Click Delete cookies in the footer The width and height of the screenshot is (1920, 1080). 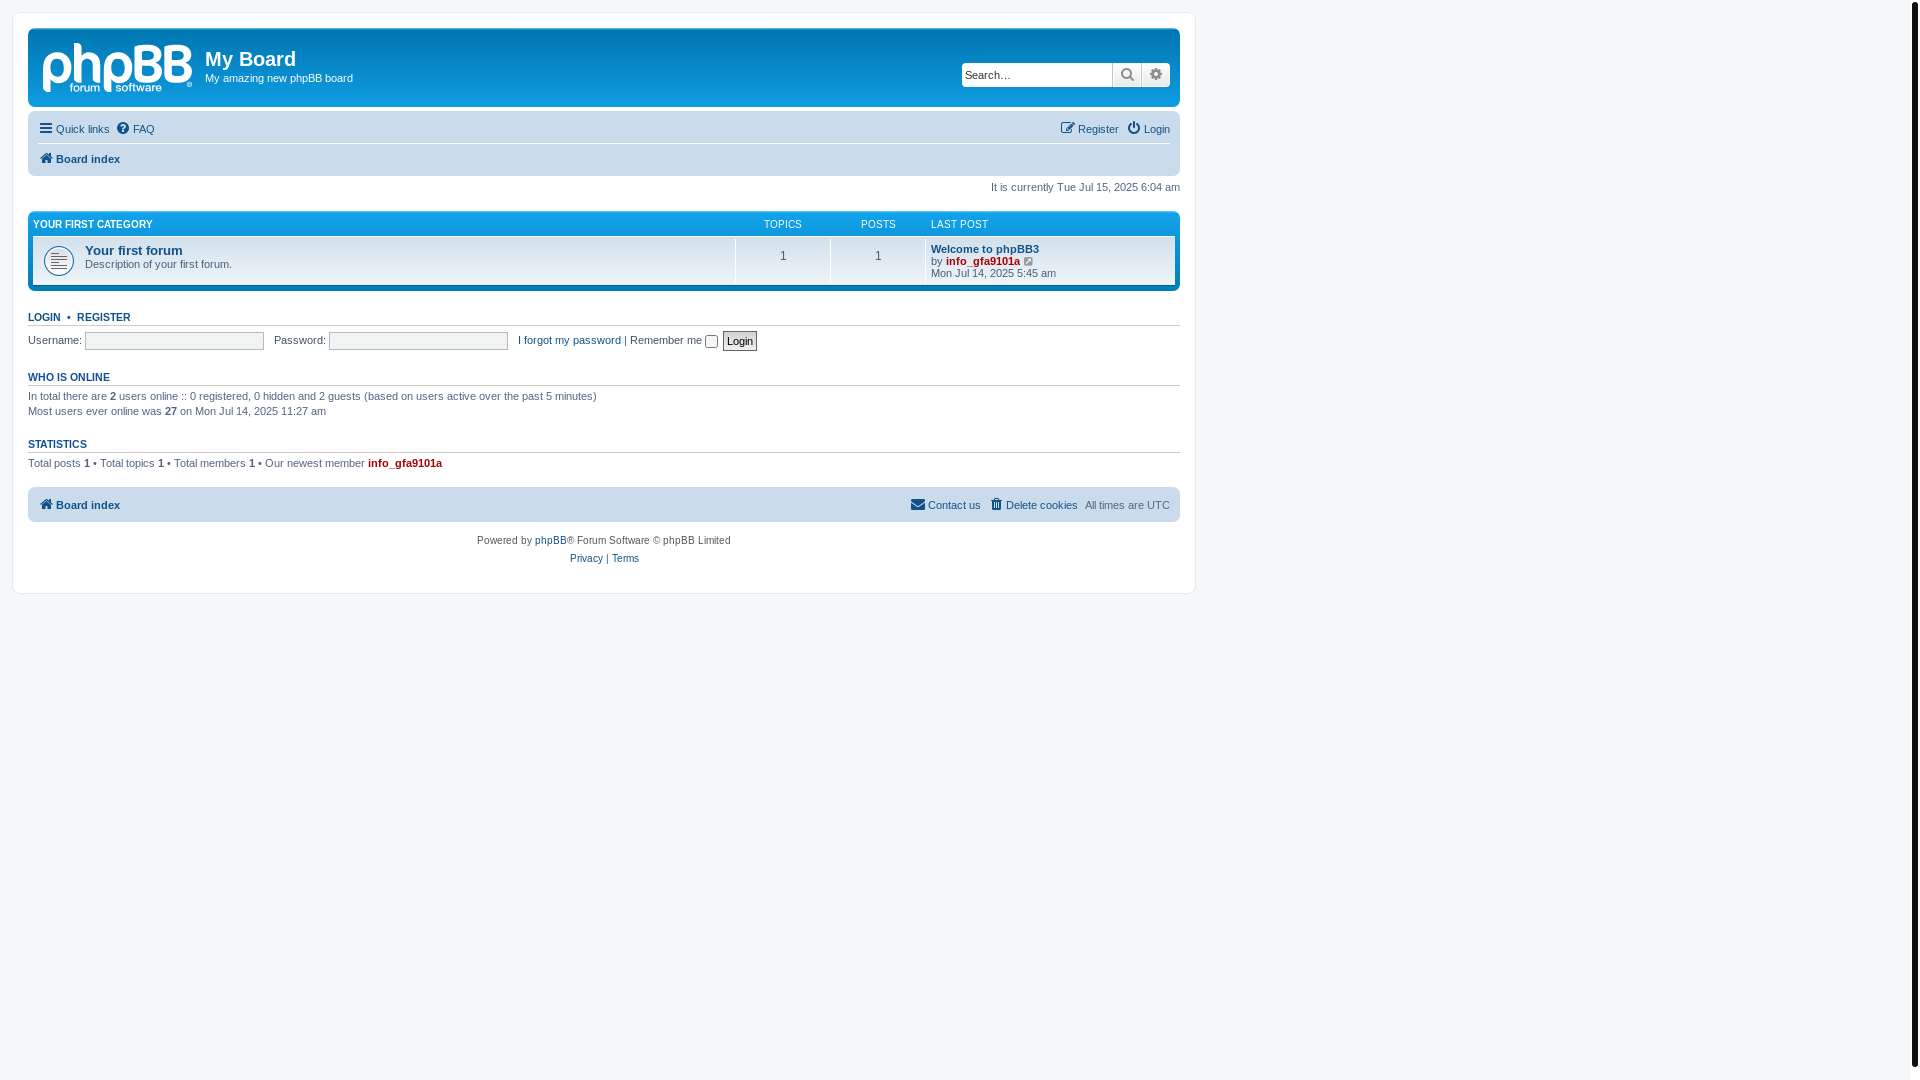pyautogui.click(x=1033, y=505)
